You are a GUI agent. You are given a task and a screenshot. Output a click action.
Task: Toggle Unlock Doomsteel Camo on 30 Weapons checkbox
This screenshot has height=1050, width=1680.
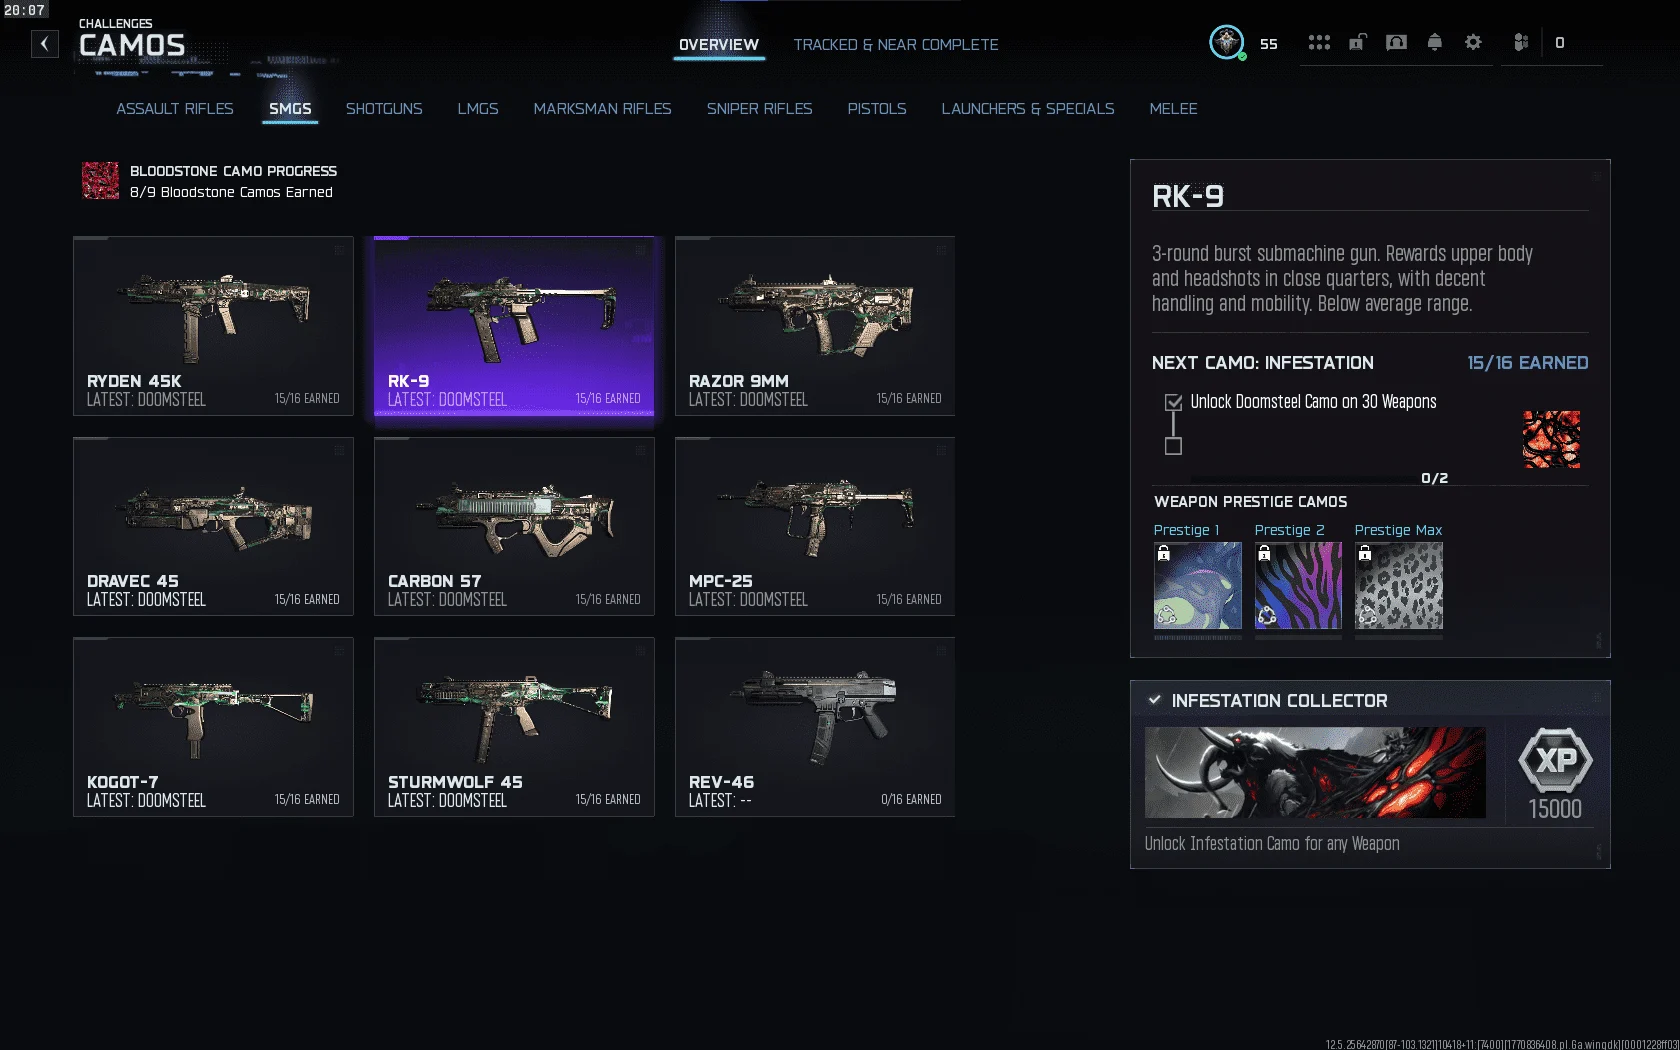coord(1173,402)
